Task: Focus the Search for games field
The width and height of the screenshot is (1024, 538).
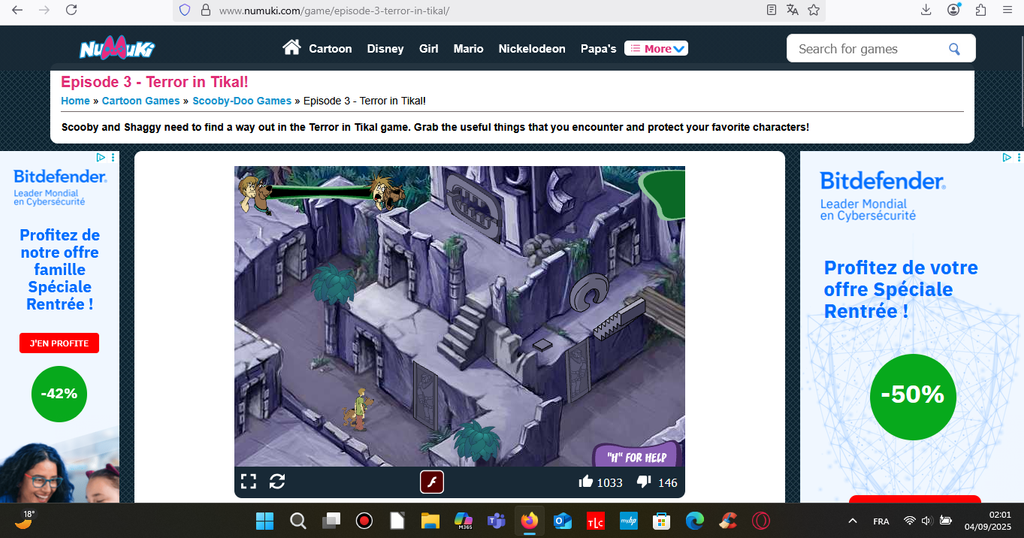Action: tap(868, 49)
